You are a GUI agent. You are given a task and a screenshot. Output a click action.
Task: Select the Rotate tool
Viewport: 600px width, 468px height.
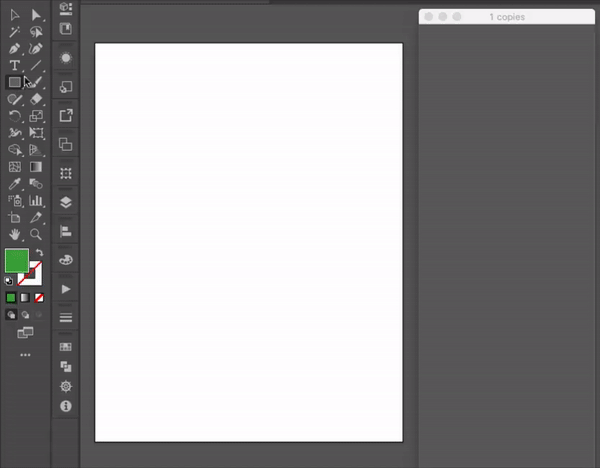point(15,116)
